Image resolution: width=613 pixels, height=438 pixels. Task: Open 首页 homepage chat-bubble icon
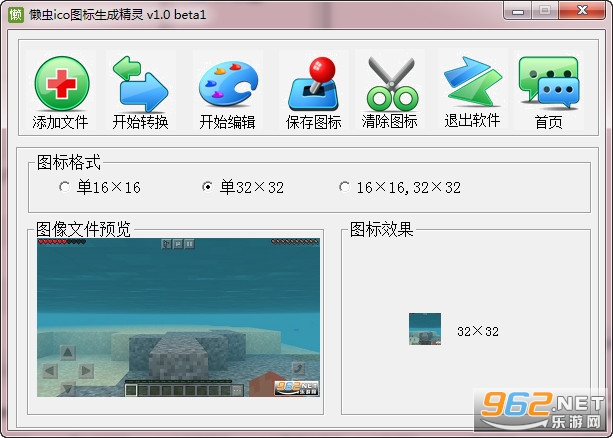point(548,91)
